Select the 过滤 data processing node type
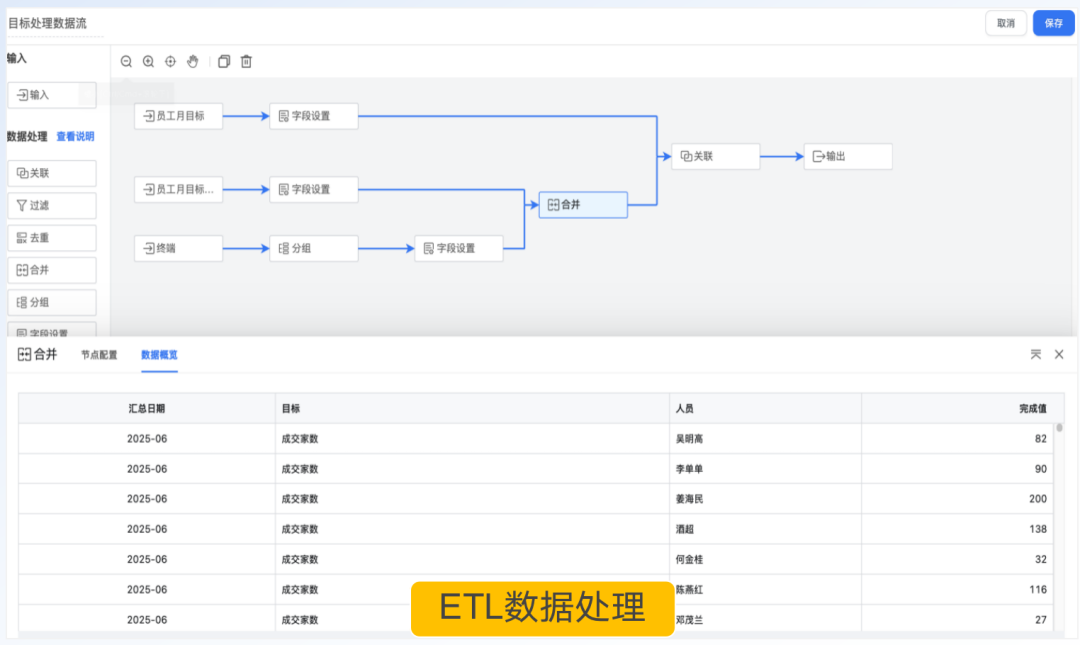1080x645 pixels. pyautogui.click(x=51, y=205)
